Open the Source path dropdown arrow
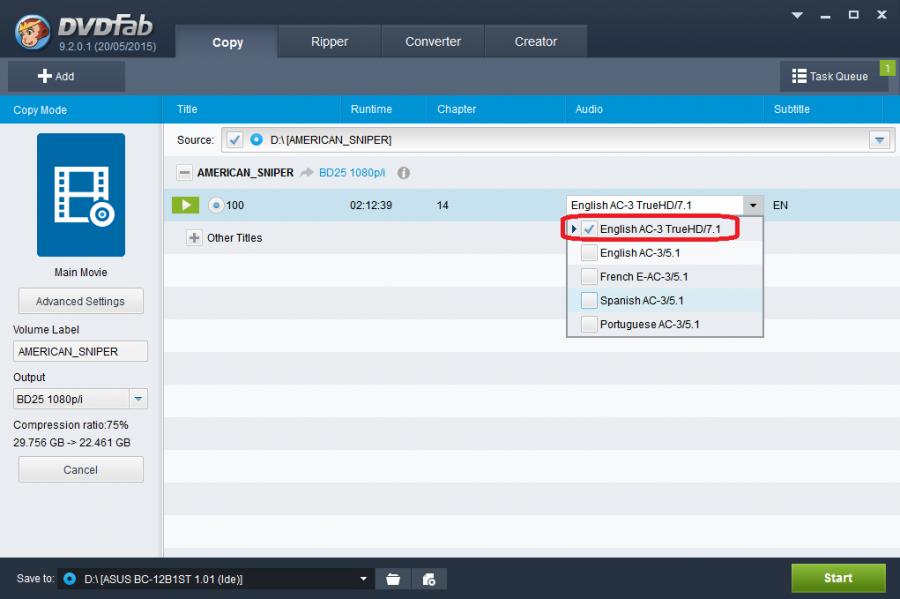900x599 pixels. pos(879,140)
